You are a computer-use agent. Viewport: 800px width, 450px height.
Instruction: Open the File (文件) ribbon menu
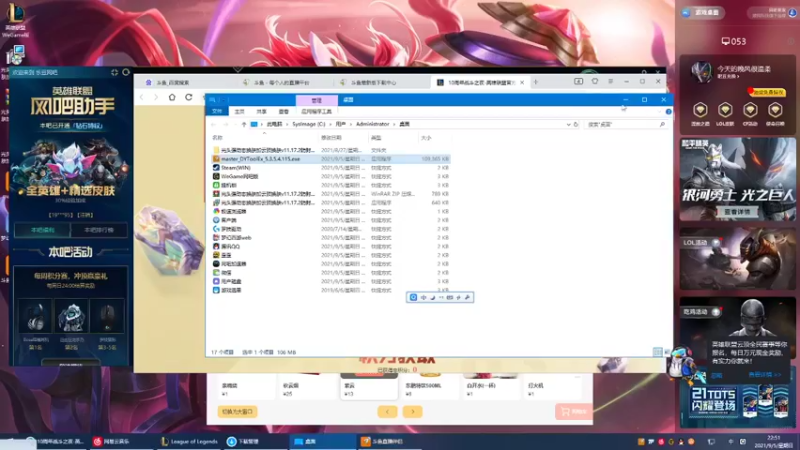pyautogui.click(x=217, y=111)
